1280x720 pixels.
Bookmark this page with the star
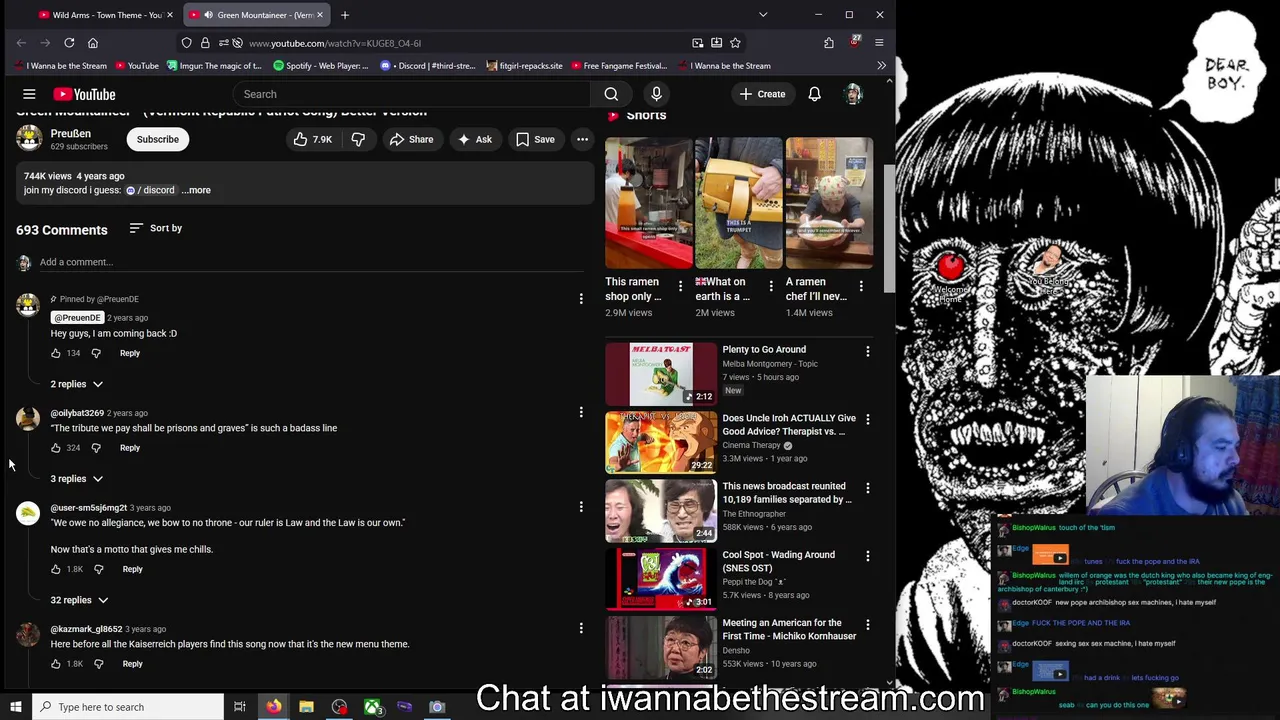coord(735,43)
